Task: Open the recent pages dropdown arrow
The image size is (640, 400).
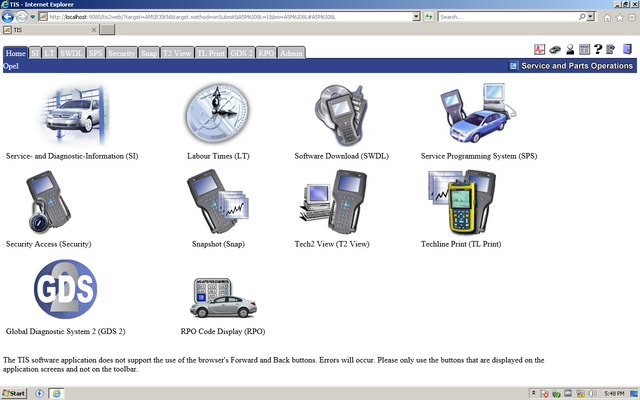Action: click(x=33, y=17)
